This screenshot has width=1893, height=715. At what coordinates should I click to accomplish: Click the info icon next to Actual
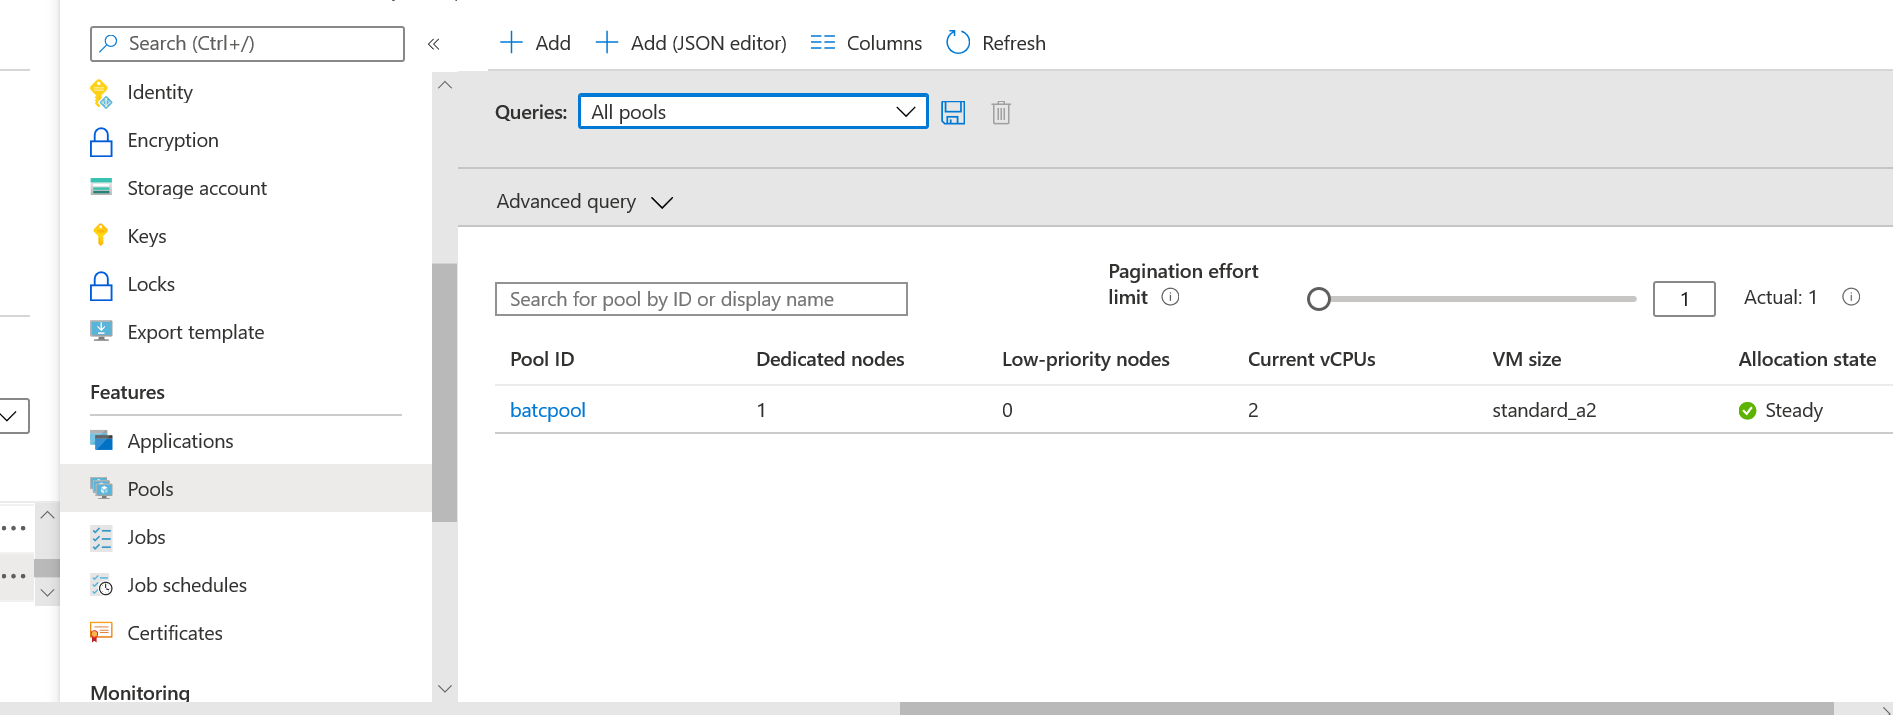1851,297
